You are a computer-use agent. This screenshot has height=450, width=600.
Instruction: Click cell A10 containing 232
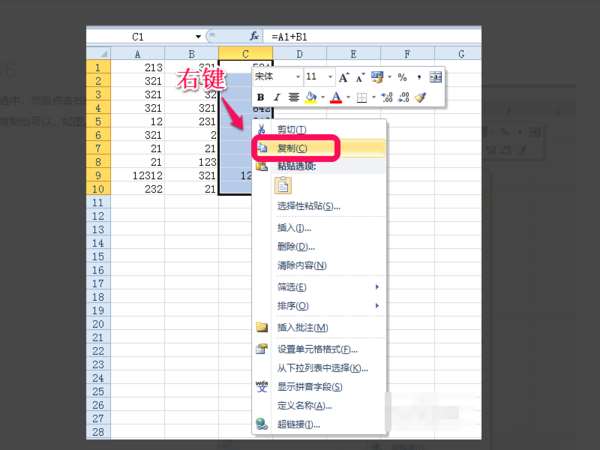(138, 189)
